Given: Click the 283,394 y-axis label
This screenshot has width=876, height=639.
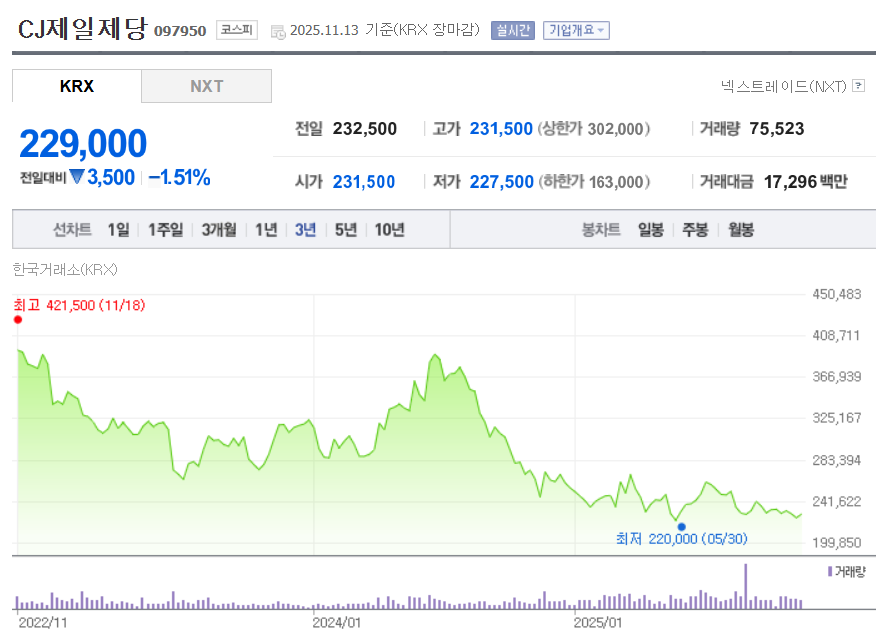Looking at the screenshot, I should (x=837, y=460).
